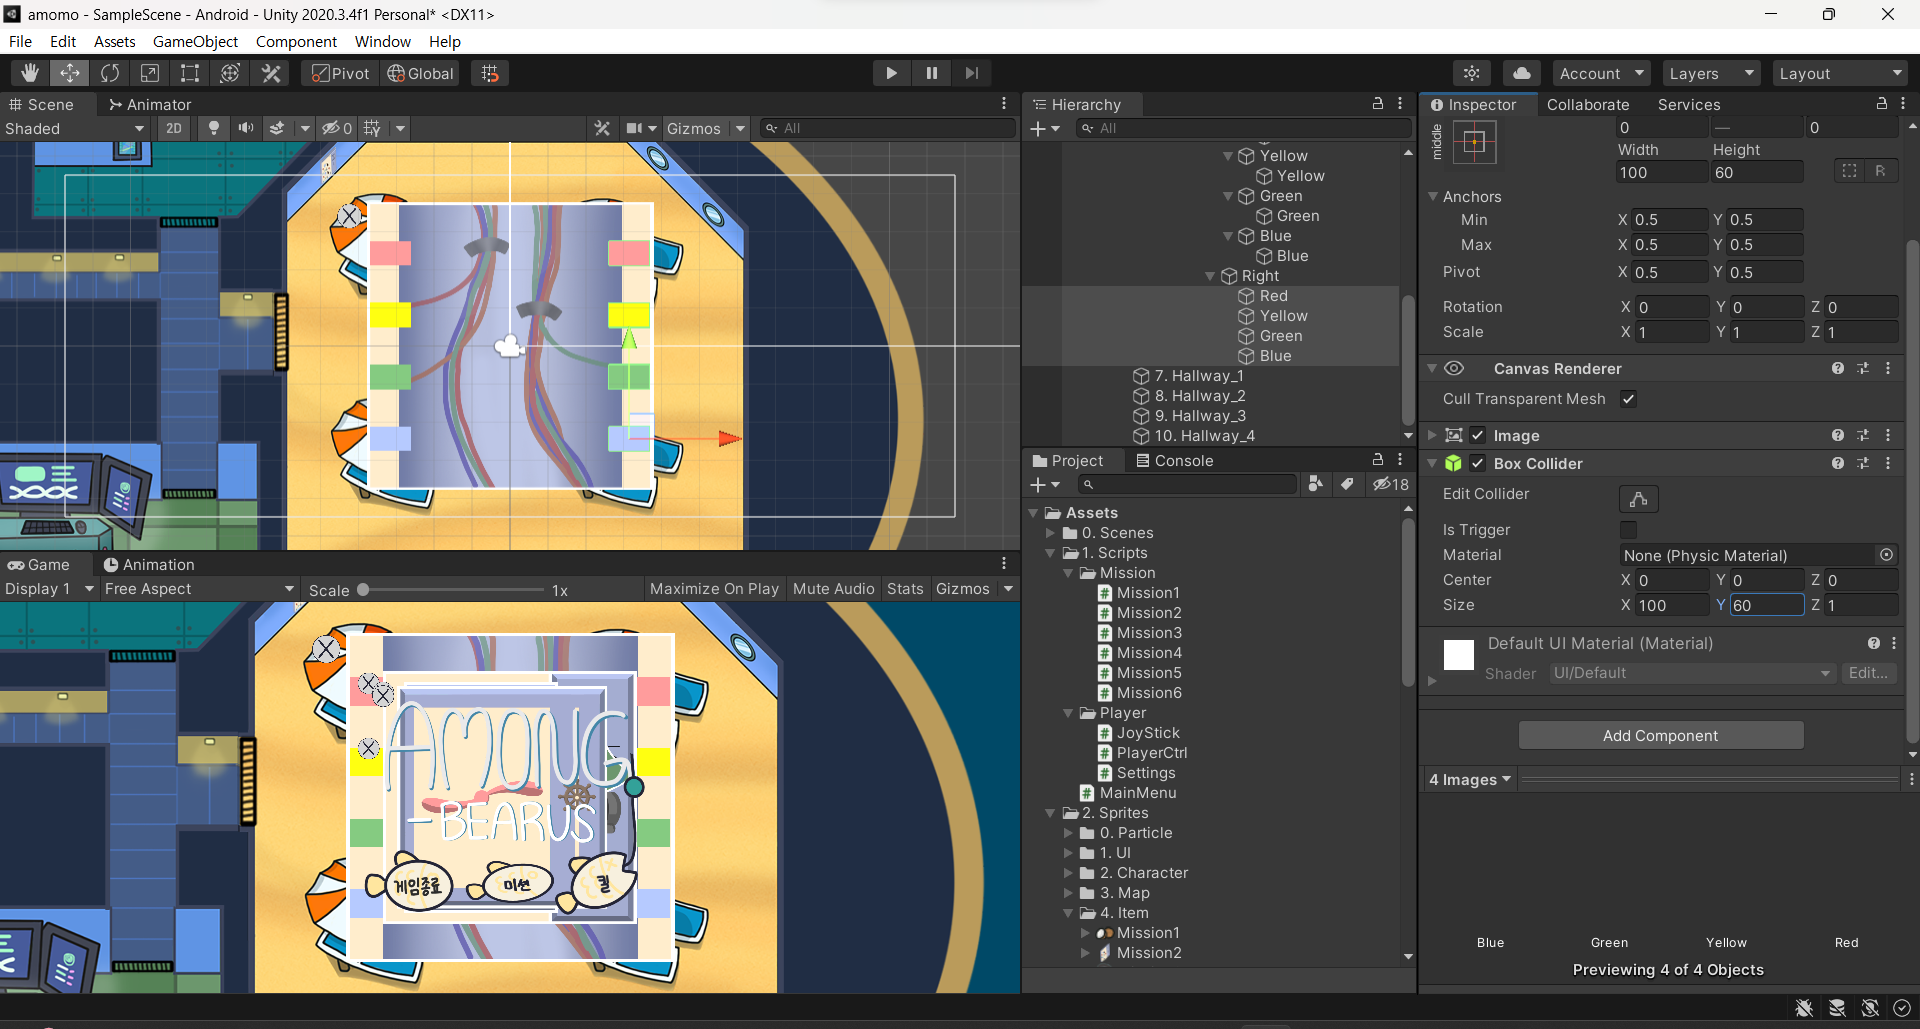
Task: Toggle 2D scene view mode
Action: (174, 128)
